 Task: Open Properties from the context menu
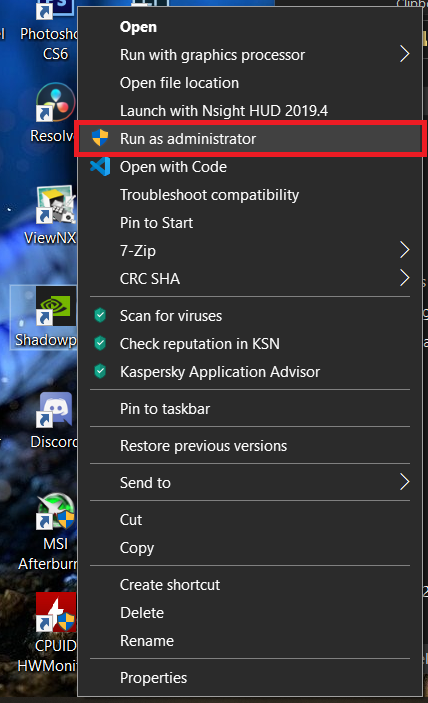(250, 678)
